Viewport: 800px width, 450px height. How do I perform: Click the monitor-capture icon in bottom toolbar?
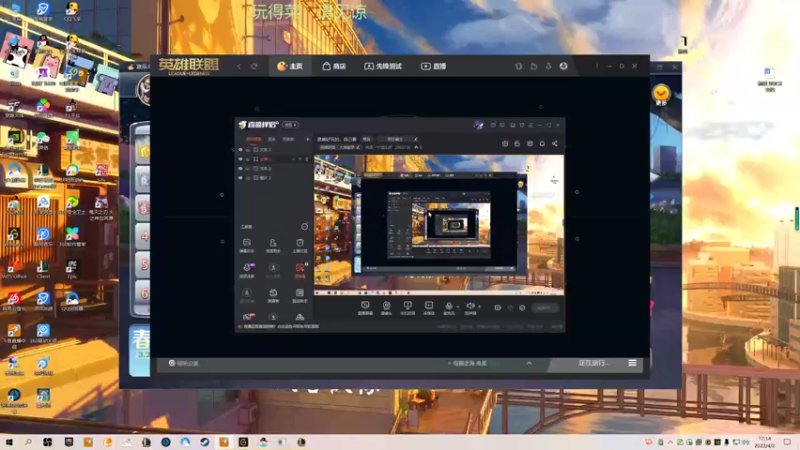pos(365,307)
